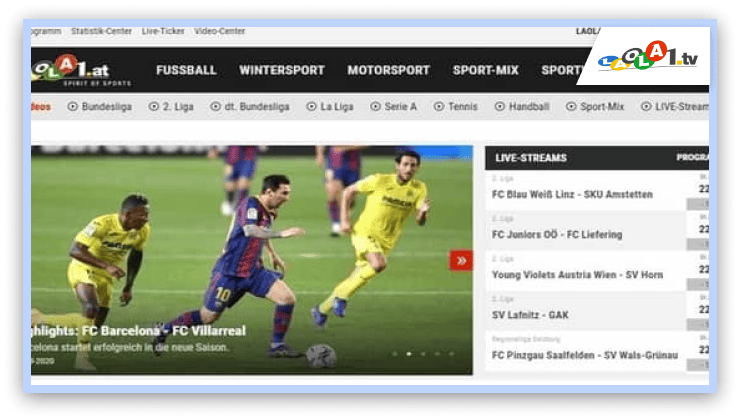
Task: Select the Serie A video category
Action: [401, 107]
